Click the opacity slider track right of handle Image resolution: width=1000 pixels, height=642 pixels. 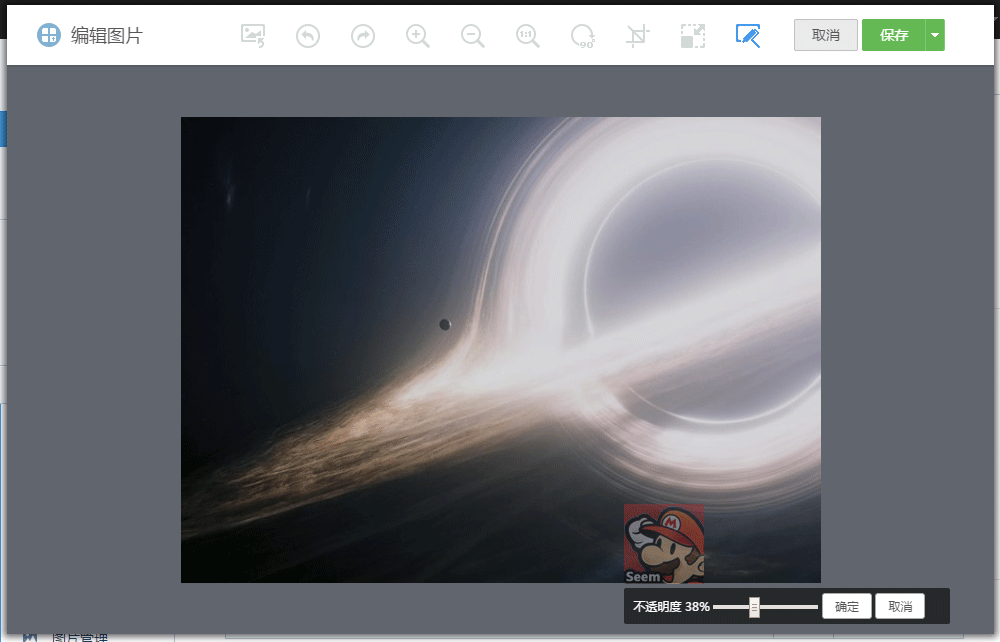[x=790, y=607]
